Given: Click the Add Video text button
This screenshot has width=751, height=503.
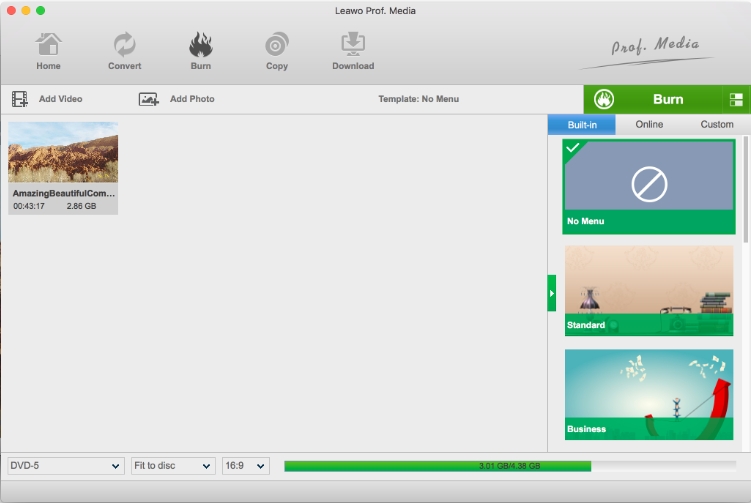Looking at the screenshot, I should (x=60, y=99).
